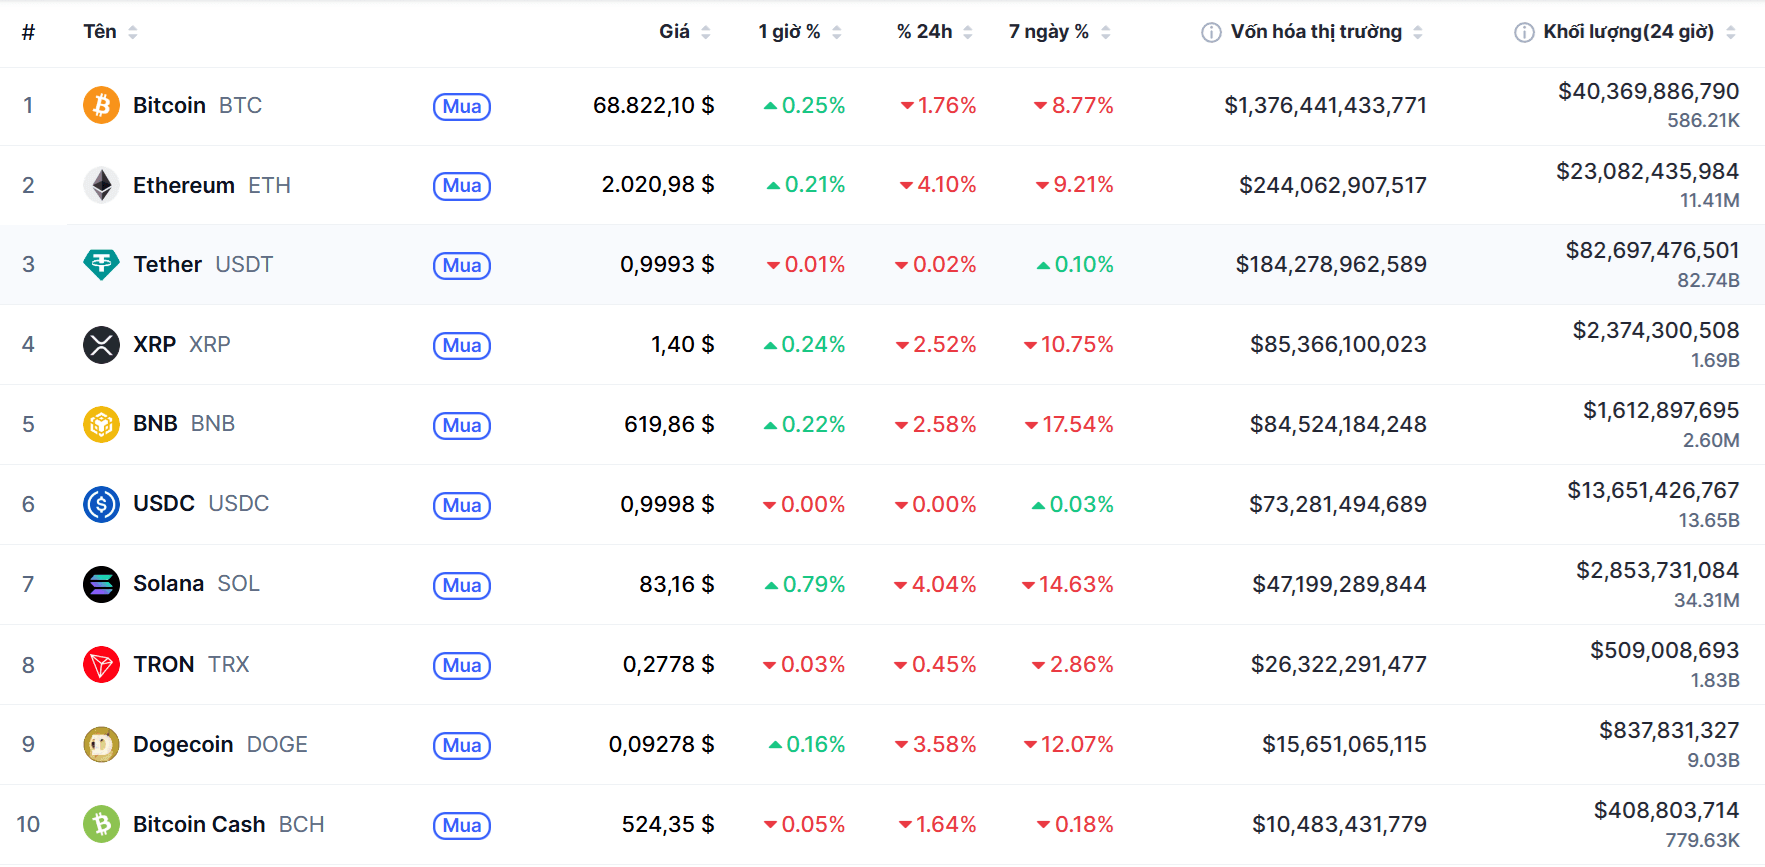The height and width of the screenshot is (867, 1765).
Task: Click Solana market cap $47,199,289,844
Action: [1339, 584]
